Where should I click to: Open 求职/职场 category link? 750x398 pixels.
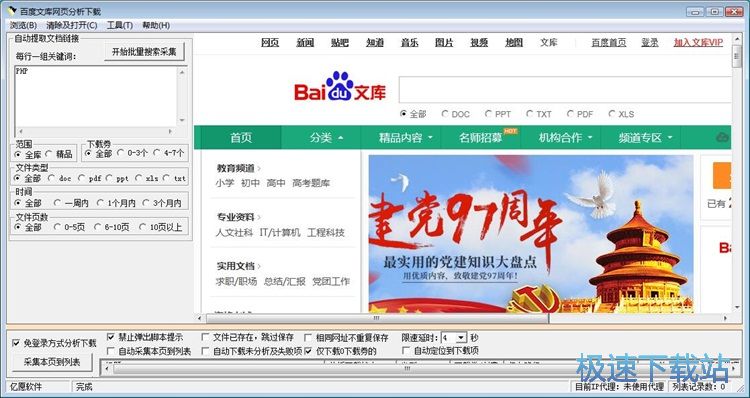pos(236,282)
